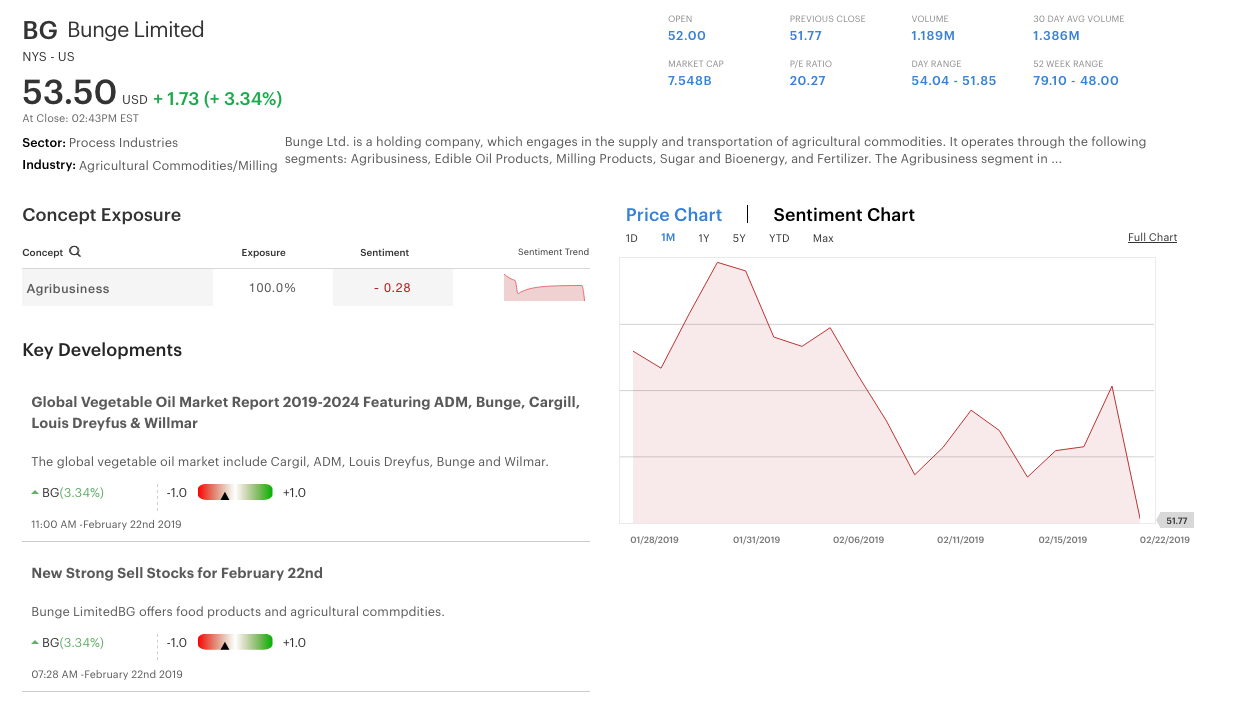Click the 02/06/2019 chart axis date
The height and width of the screenshot is (702, 1234).
coord(858,540)
